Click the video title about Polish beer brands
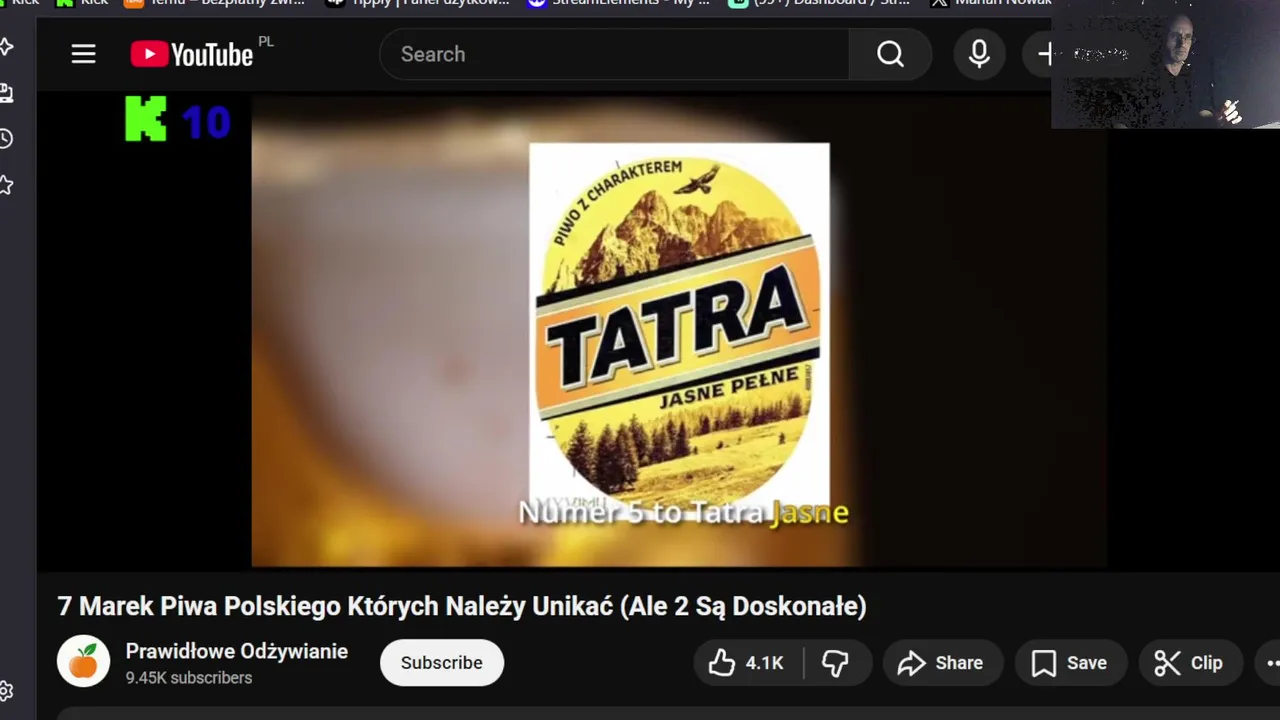The width and height of the screenshot is (1280, 720). (462, 606)
